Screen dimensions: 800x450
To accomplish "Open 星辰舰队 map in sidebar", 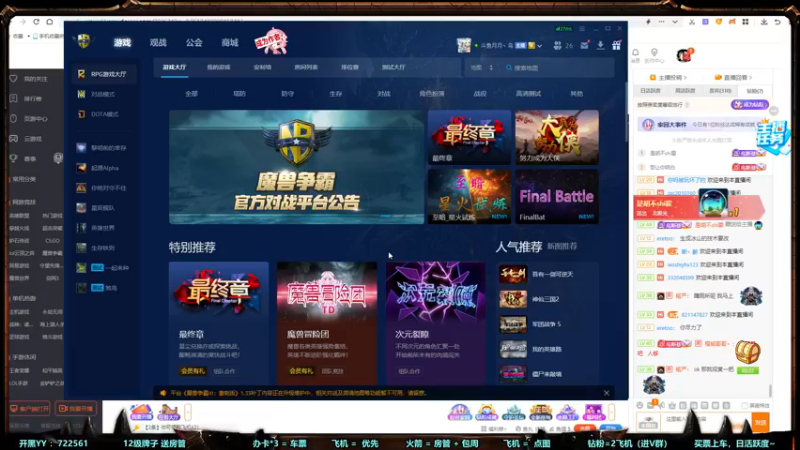I will 104,208.
